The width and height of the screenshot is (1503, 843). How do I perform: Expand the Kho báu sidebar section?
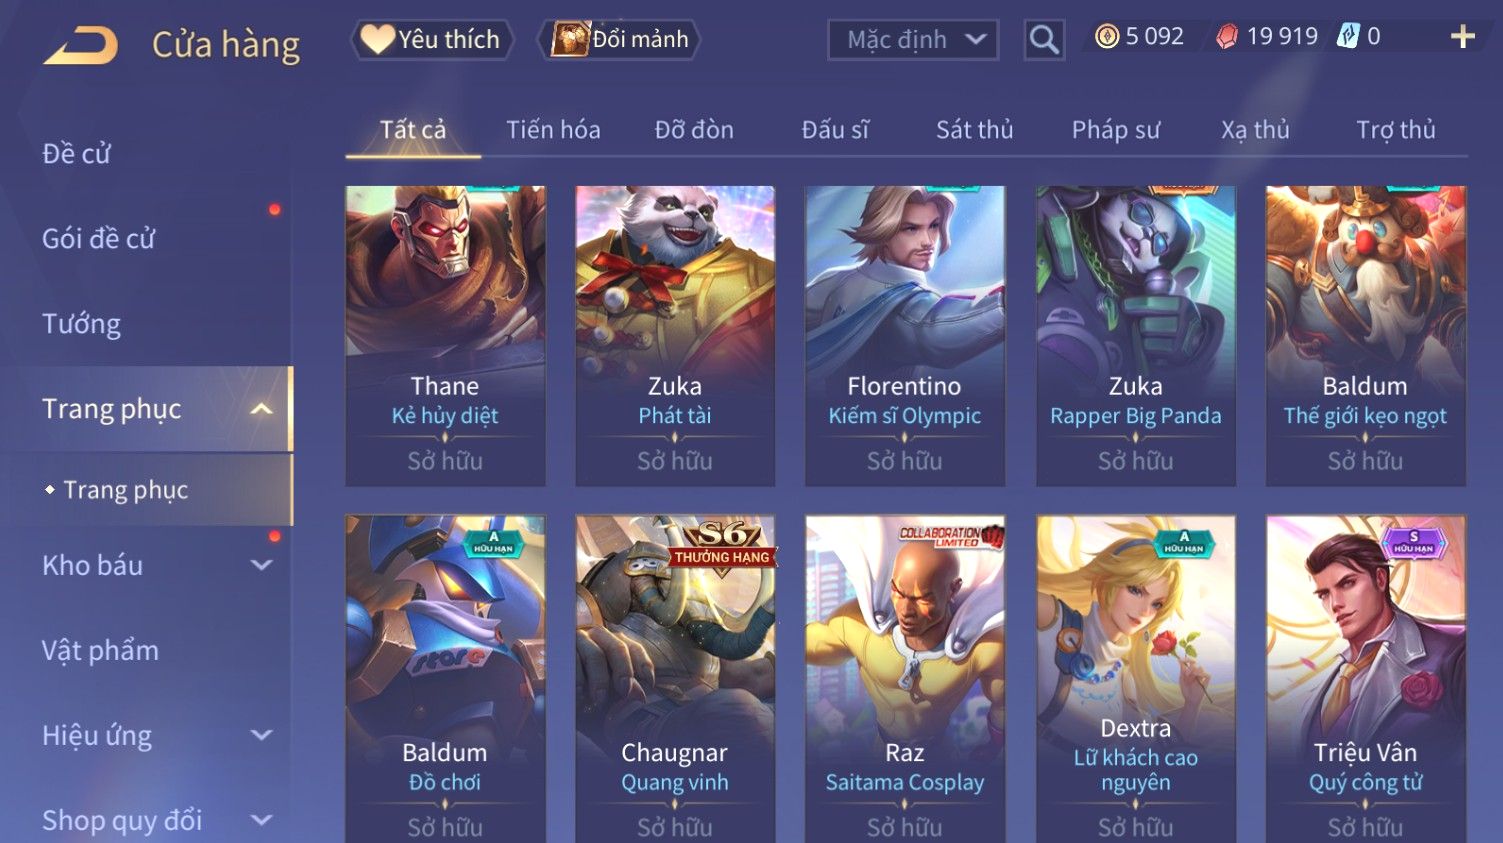(261, 565)
